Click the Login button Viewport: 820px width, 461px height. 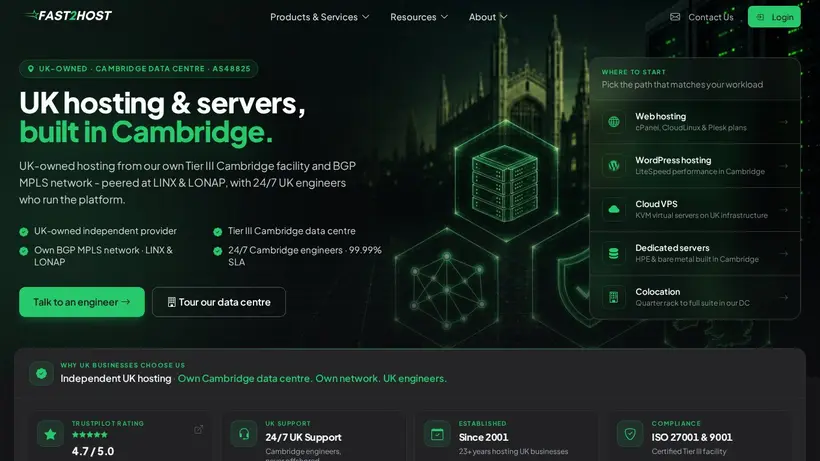pos(774,17)
